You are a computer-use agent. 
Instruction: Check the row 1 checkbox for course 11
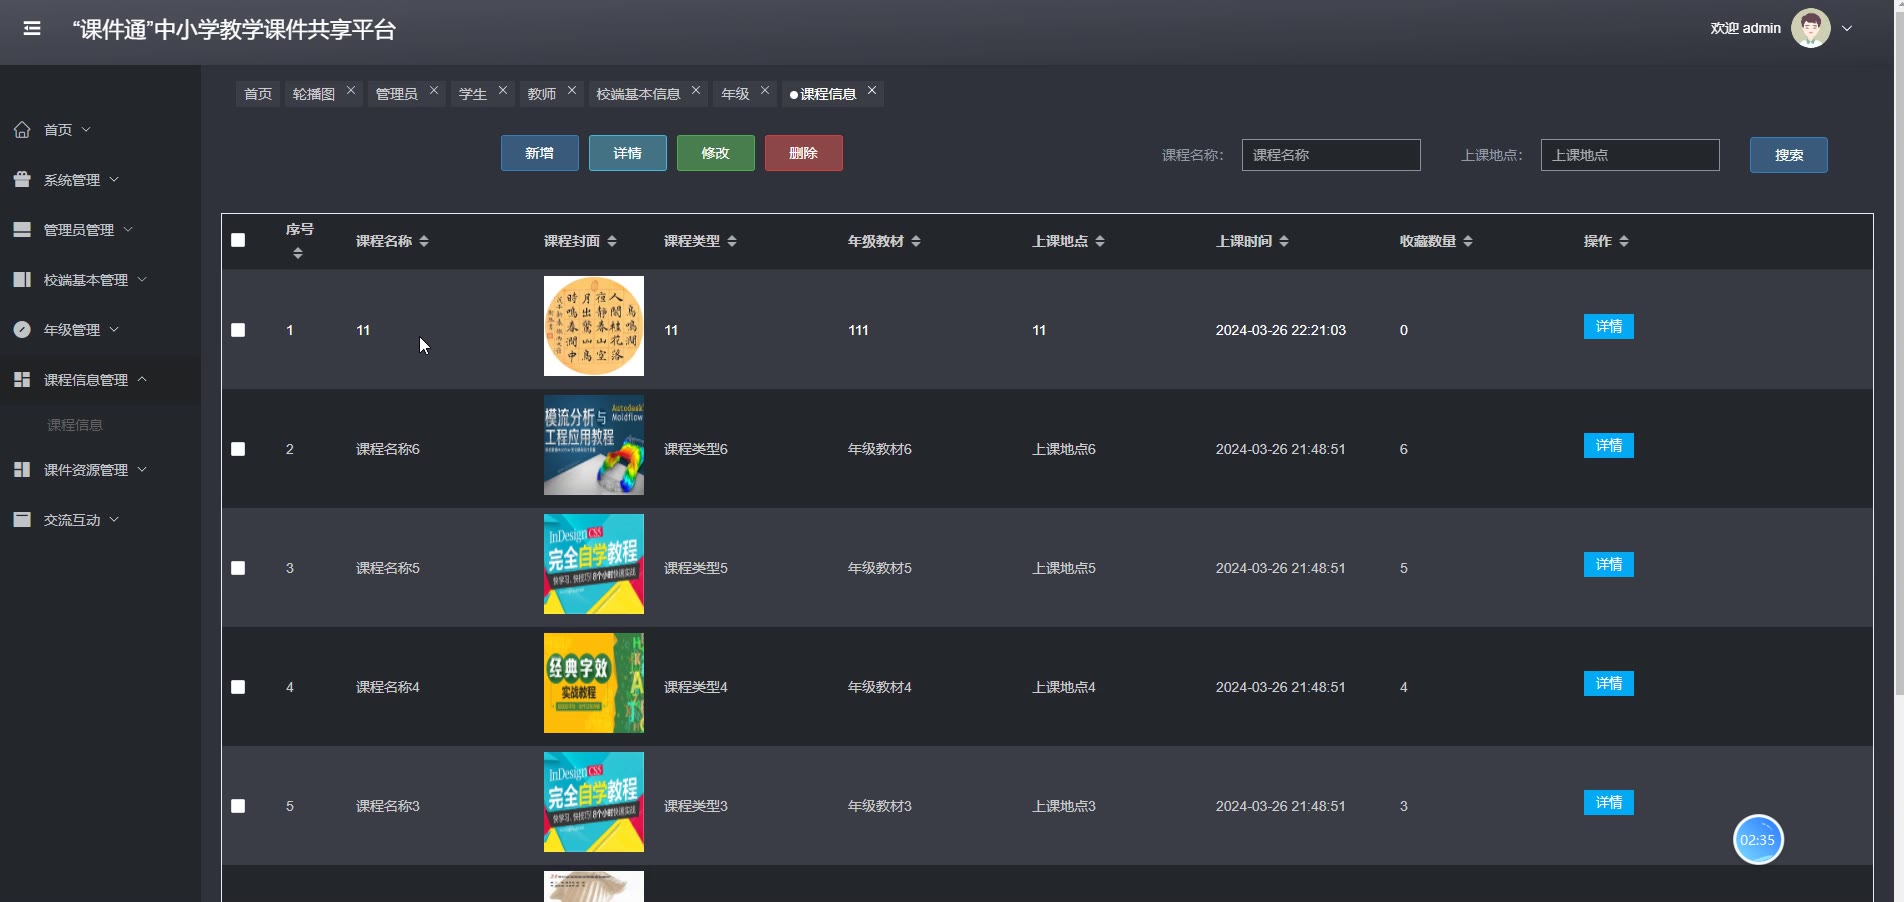pos(238,330)
